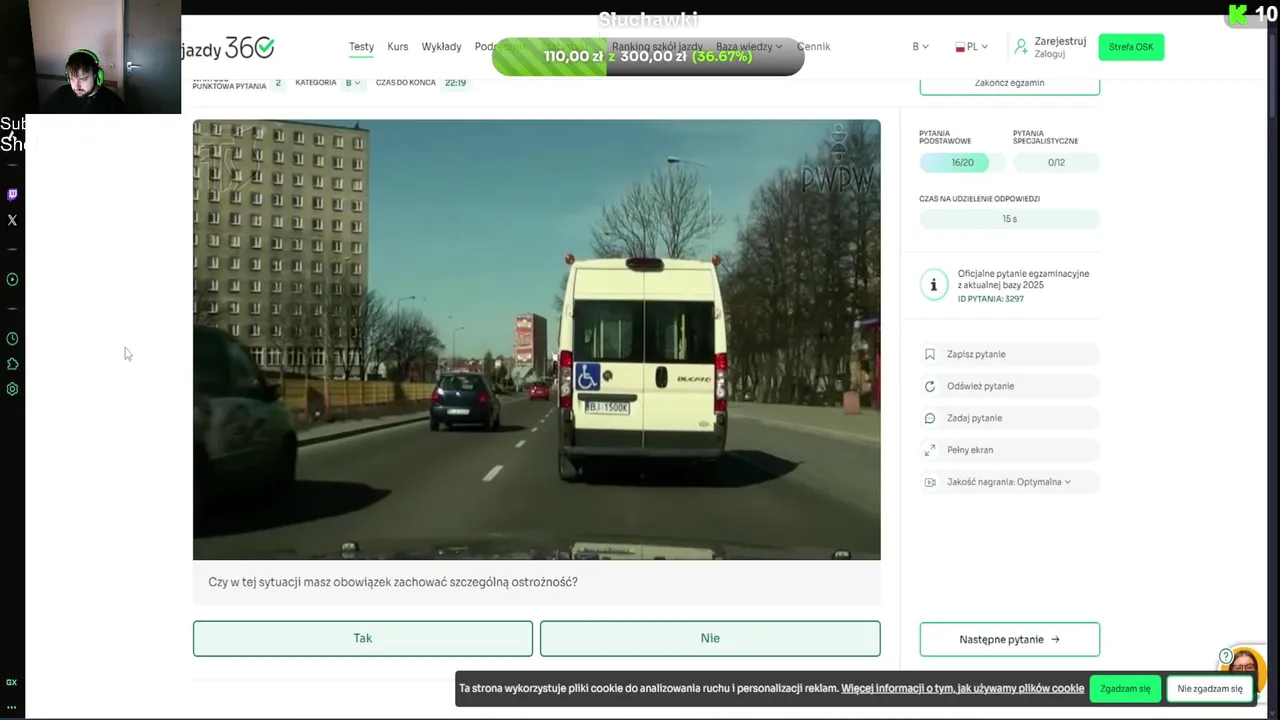Image resolution: width=1280 pixels, height=720 pixels.
Task: Click the 0/12 specialist questions progress bar
Action: 1056,163
